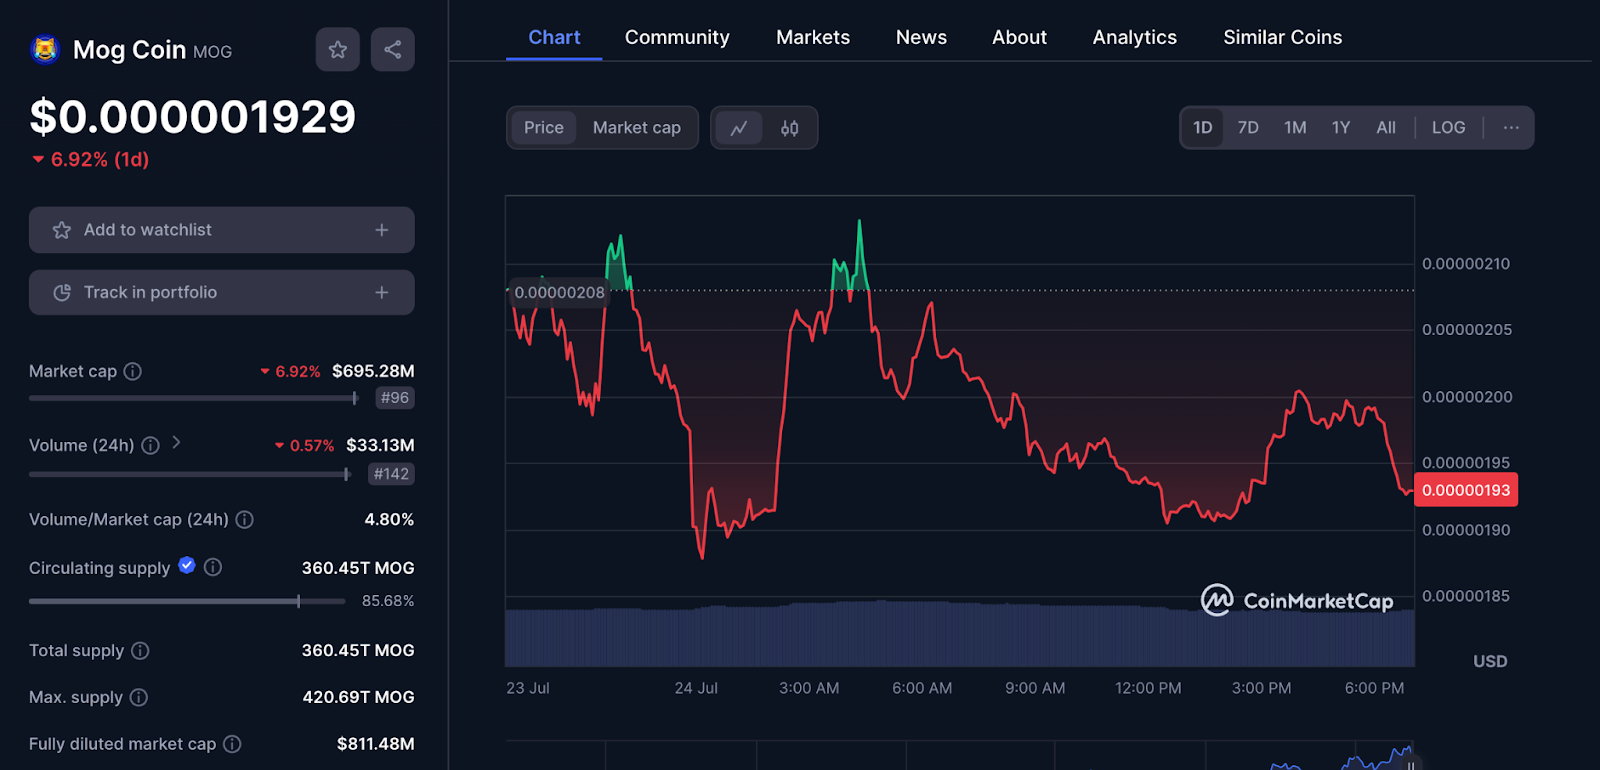Click the $695.28M market cap value
Image resolution: width=1600 pixels, height=770 pixels.
(x=373, y=371)
